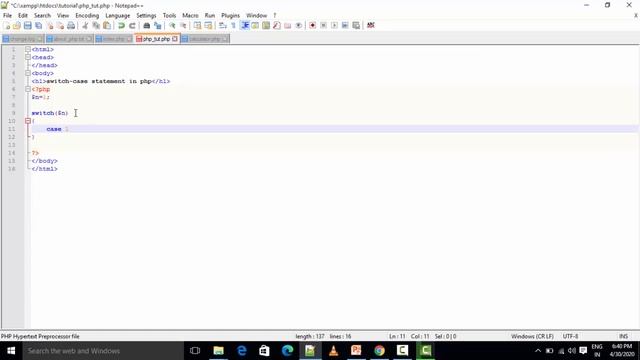
Task: Click the volume icon in system tray
Action: click(572, 351)
